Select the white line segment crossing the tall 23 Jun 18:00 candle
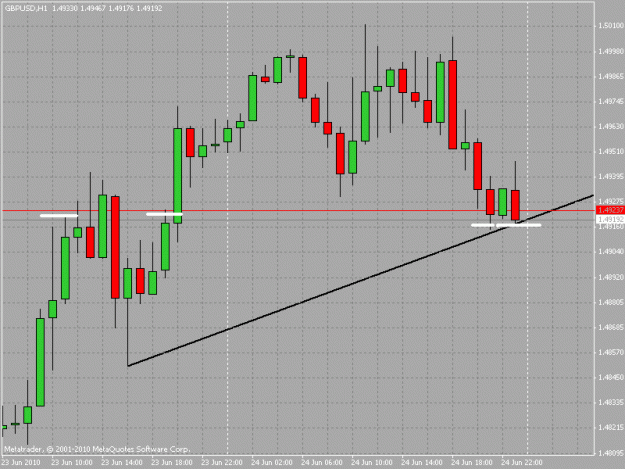 (164, 214)
